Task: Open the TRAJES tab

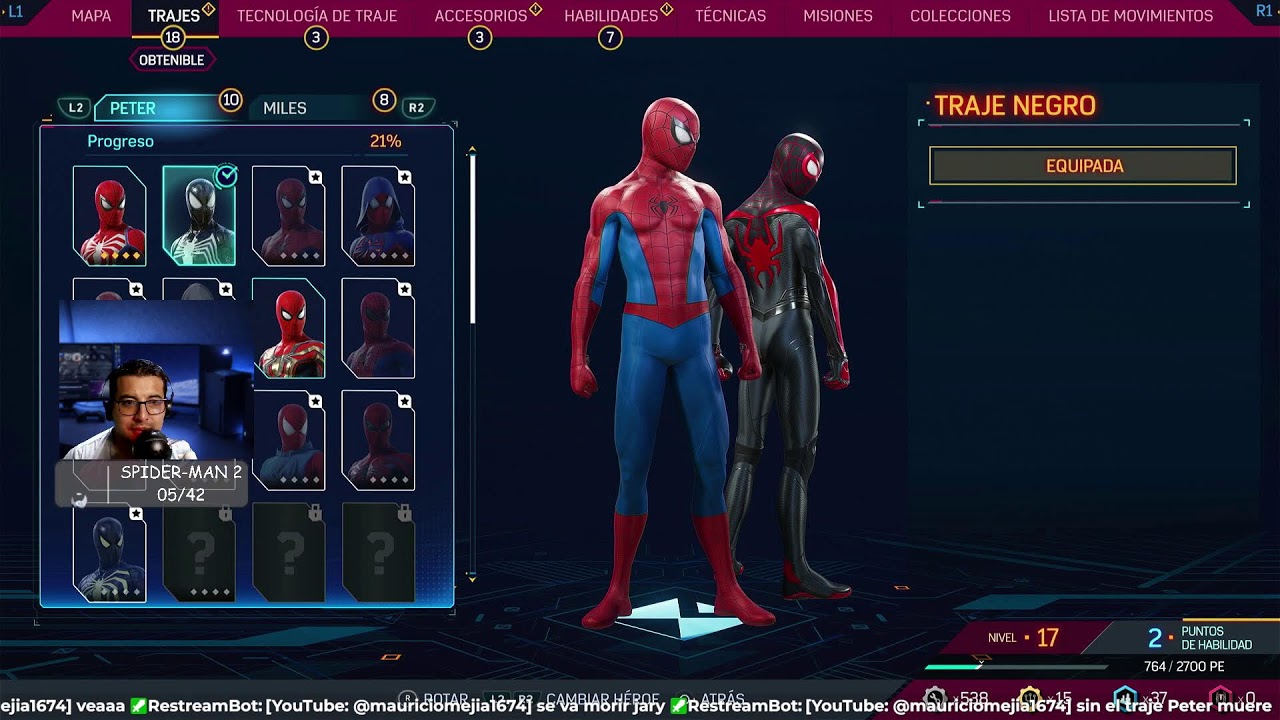Action: pyautogui.click(x=174, y=16)
